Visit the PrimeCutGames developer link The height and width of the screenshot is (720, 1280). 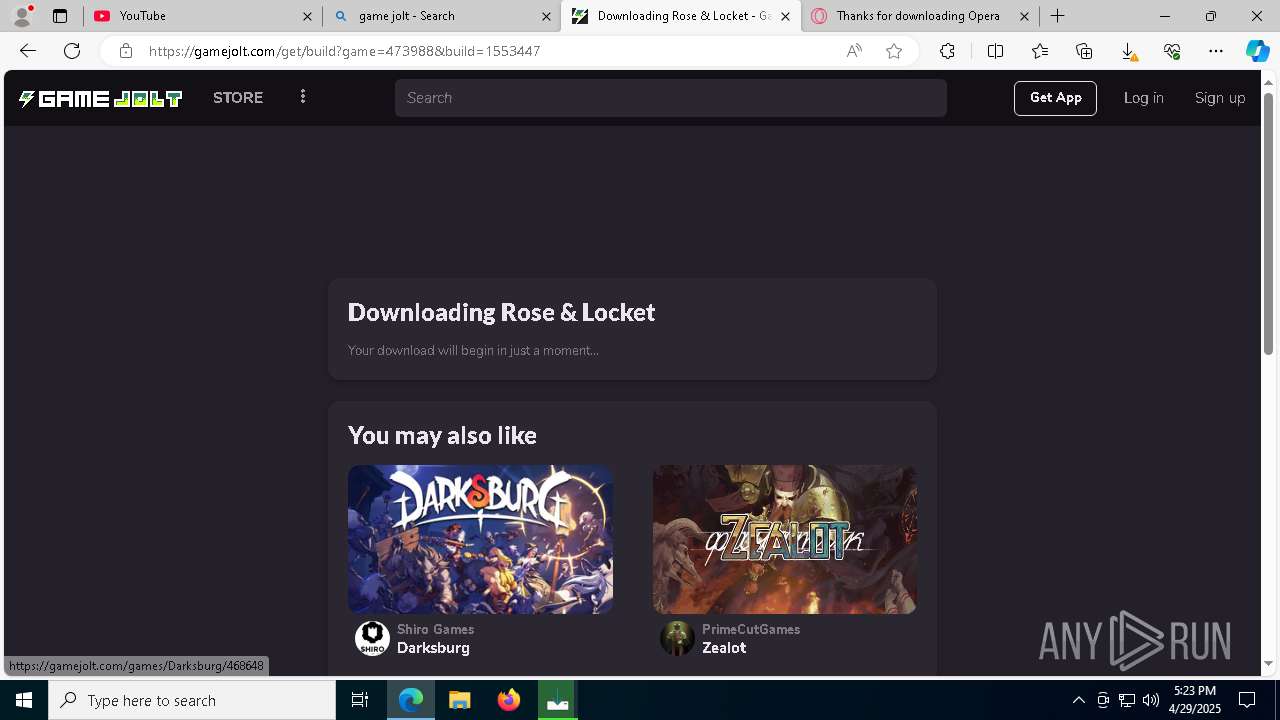click(x=751, y=629)
